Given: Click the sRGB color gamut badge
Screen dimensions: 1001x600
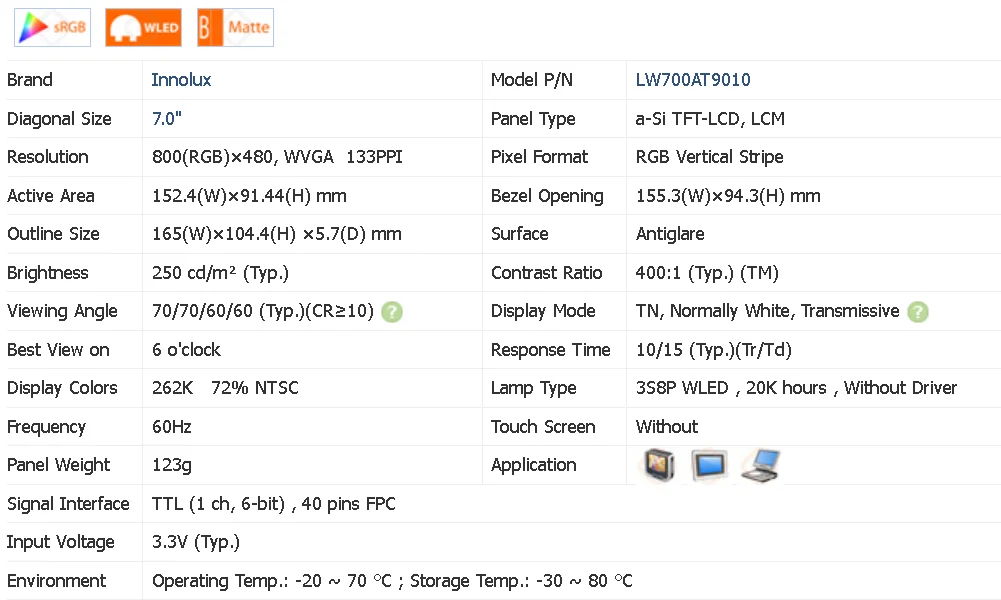Looking at the screenshot, I should tap(52, 27).
